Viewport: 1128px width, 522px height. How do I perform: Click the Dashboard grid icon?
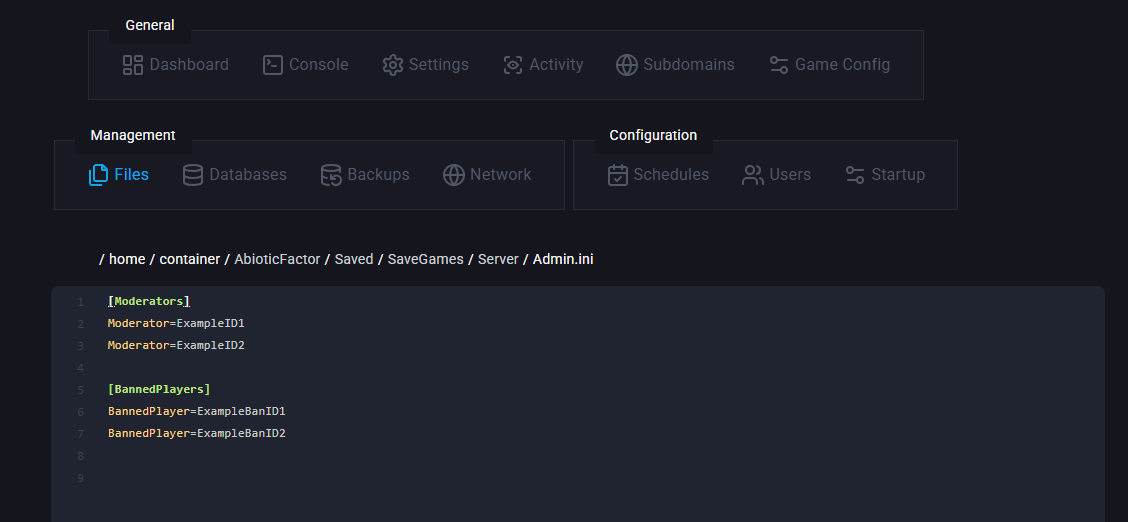click(x=133, y=65)
